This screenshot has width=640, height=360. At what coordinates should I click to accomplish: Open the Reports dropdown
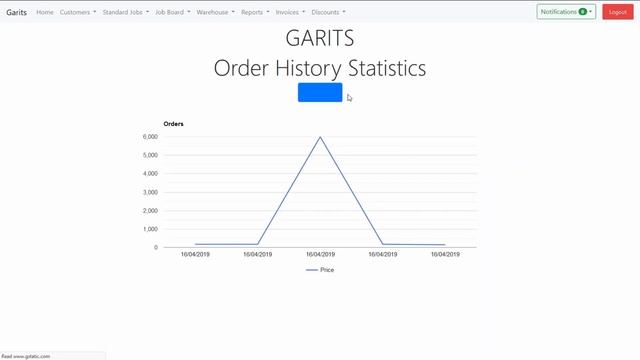[255, 12]
